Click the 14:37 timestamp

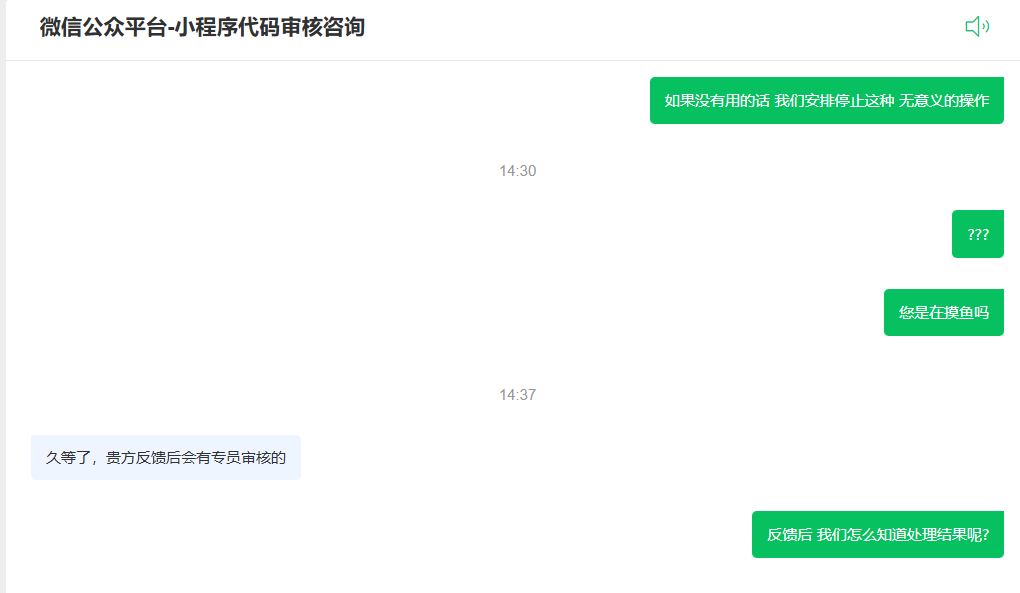coord(518,395)
